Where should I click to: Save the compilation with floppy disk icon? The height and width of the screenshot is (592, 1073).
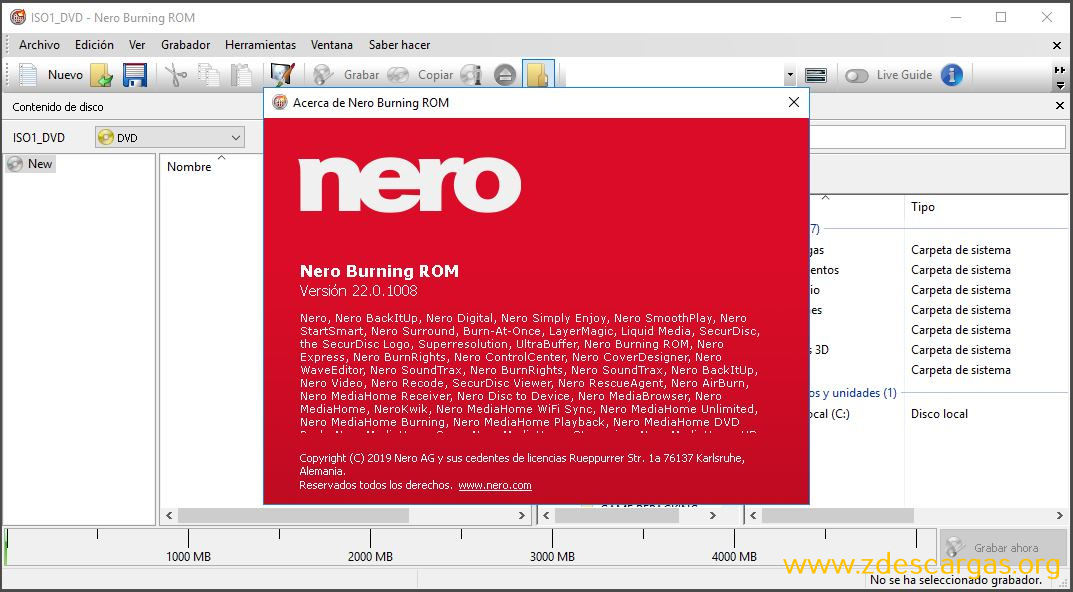pos(135,75)
